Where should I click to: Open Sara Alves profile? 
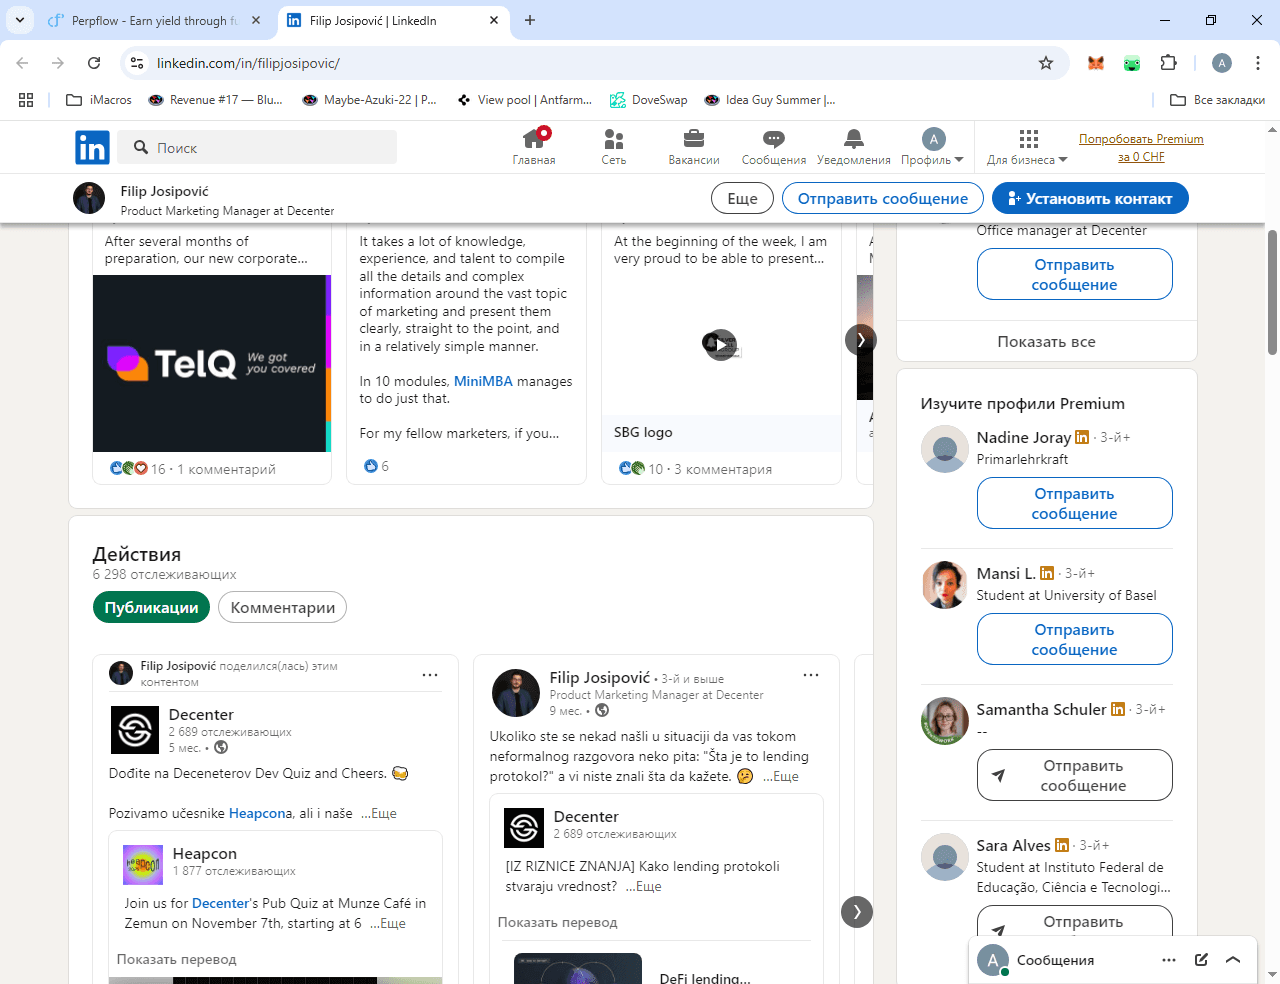[1013, 845]
